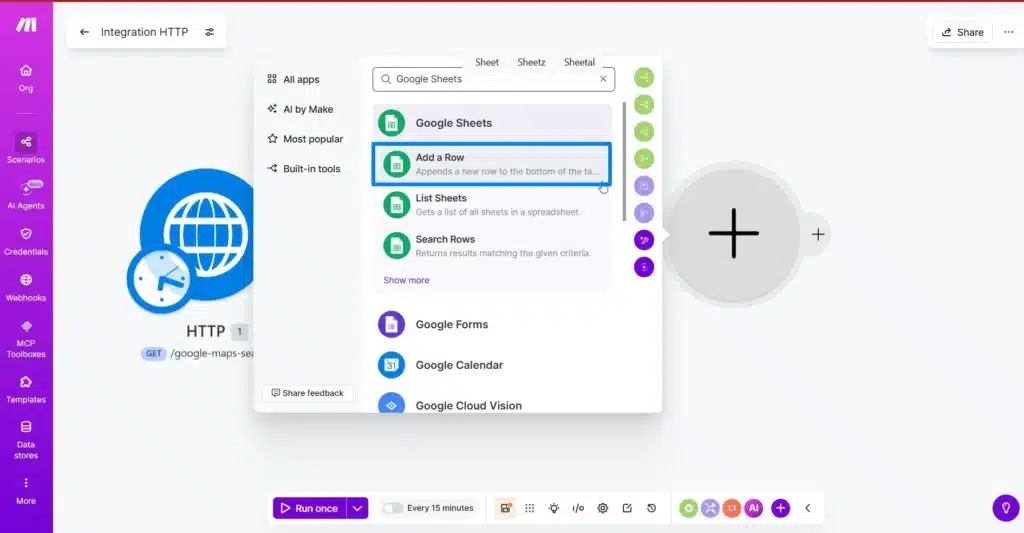Open Data stores in the sidebar
Viewport: 1024px width, 533px height.
(x=25, y=440)
